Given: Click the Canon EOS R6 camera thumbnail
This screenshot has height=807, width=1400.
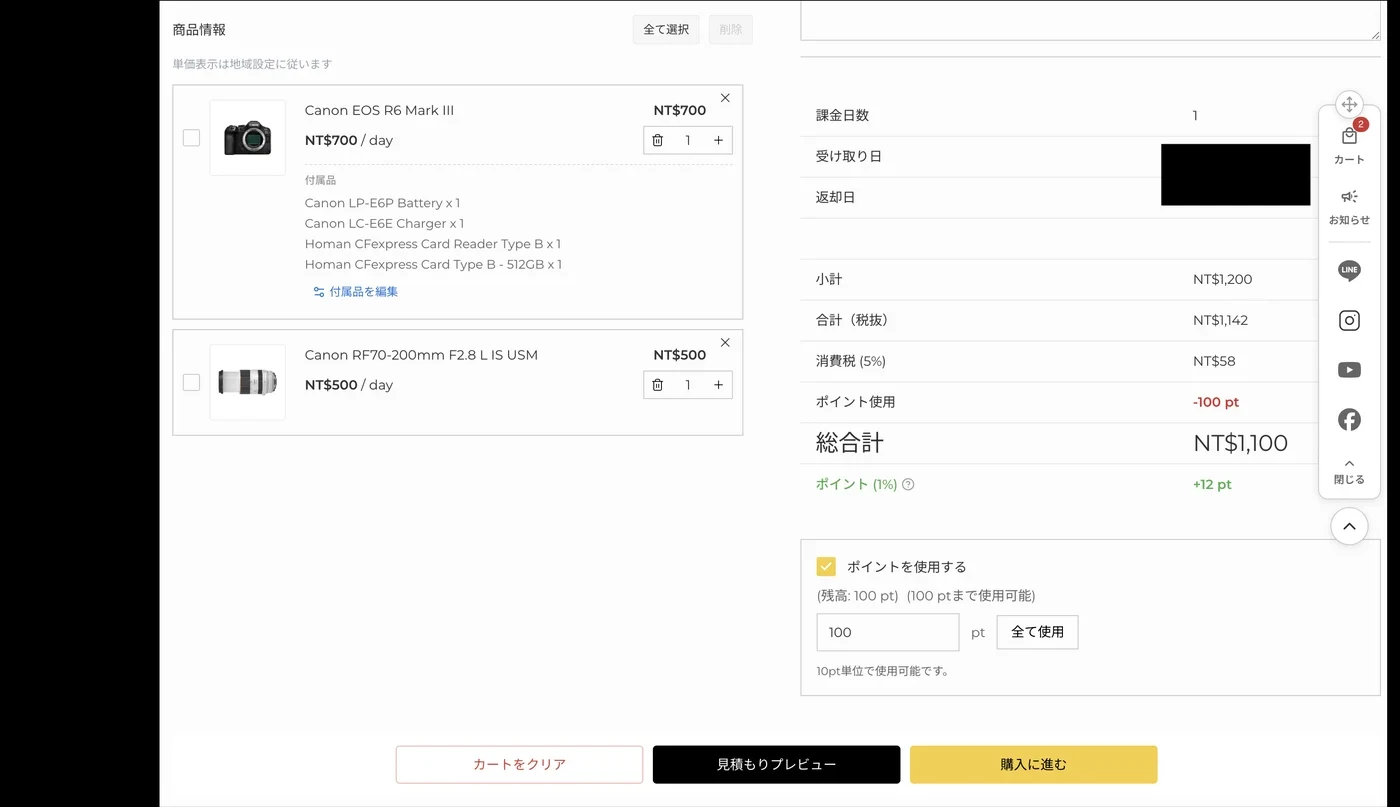Looking at the screenshot, I should tap(247, 138).
